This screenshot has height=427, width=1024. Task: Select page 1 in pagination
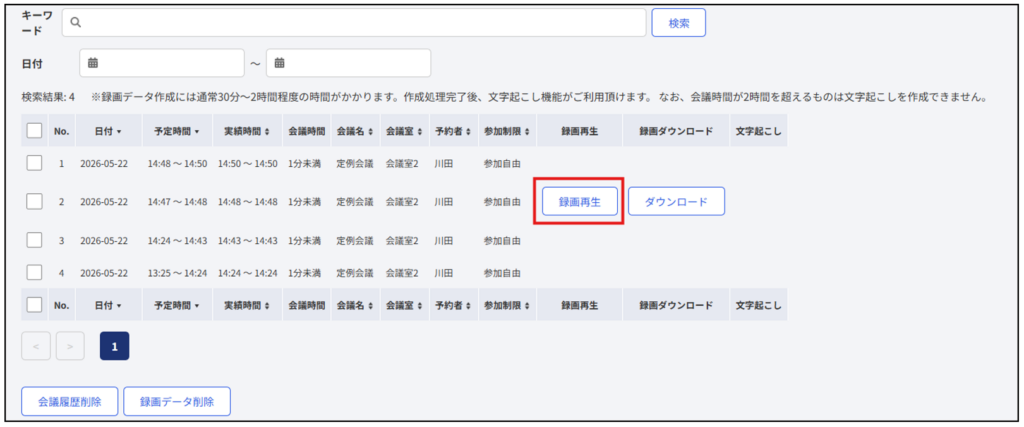click(x=114, y=347)
